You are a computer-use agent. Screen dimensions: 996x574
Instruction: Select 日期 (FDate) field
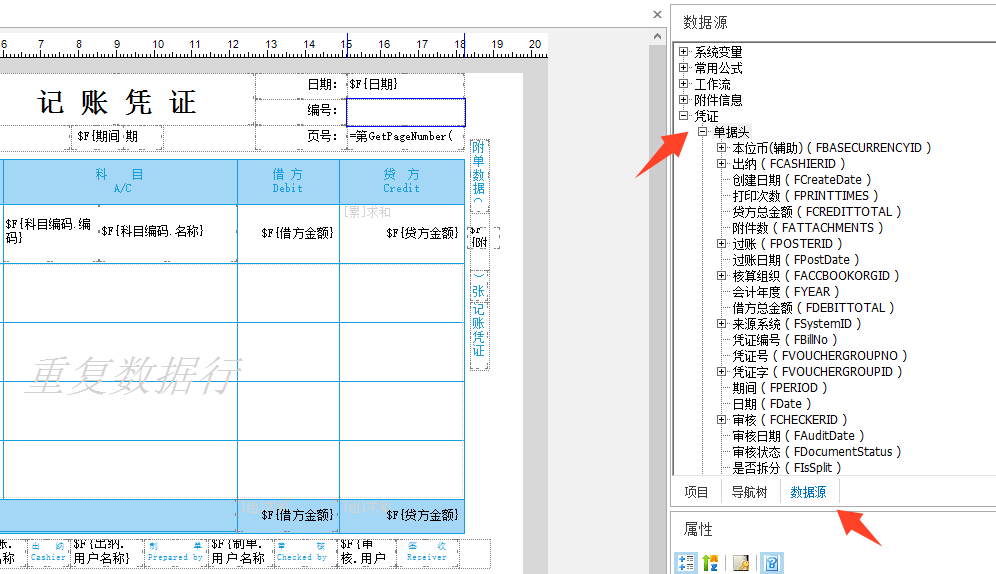click(x=772, y=404)
